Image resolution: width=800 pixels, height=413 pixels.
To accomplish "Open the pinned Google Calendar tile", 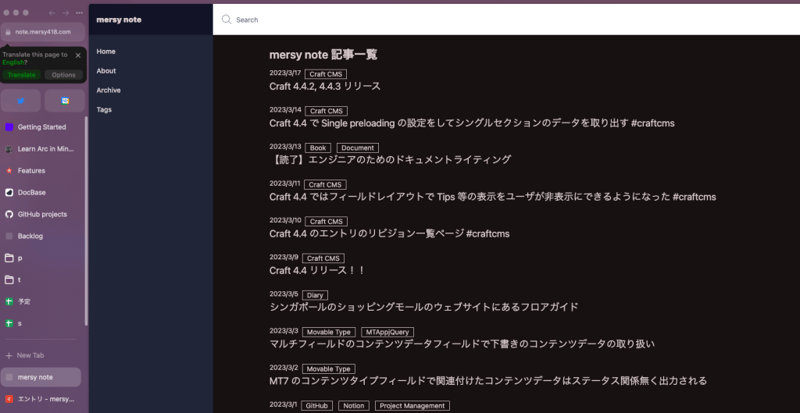I will (x=65, y=101).
